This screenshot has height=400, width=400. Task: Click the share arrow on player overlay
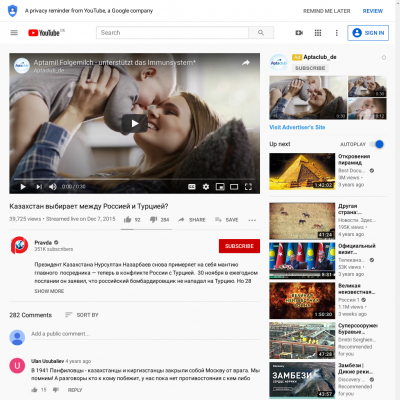click(246, 63)
